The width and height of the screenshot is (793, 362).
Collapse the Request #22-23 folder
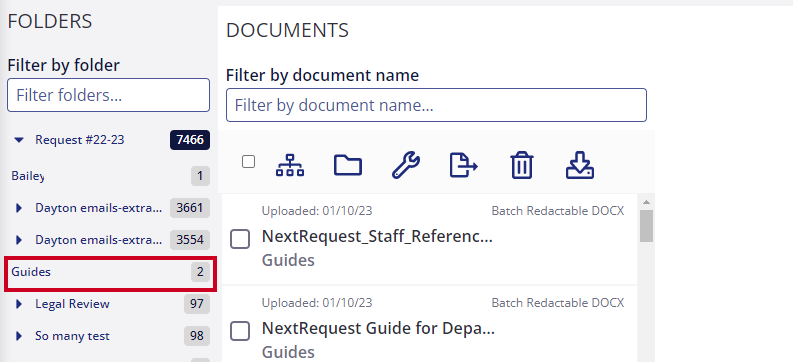pyautogui.click(x=19, y=140)
